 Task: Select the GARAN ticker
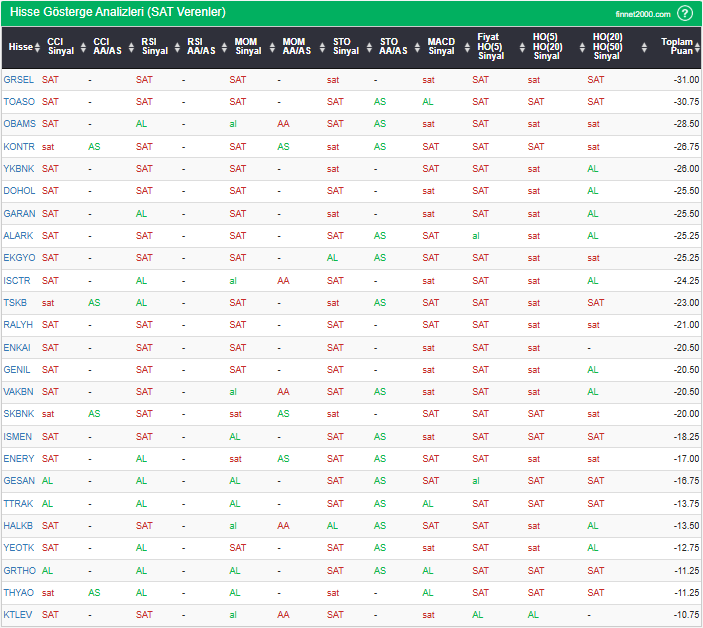tap(18, 214)
